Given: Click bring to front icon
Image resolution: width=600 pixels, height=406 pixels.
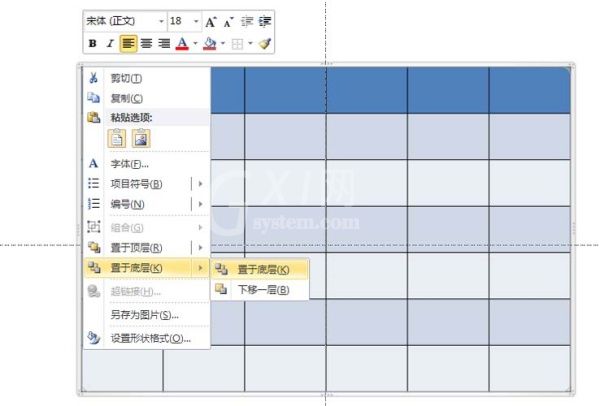Looking at the screenshot, I should (x=94, y=247).
